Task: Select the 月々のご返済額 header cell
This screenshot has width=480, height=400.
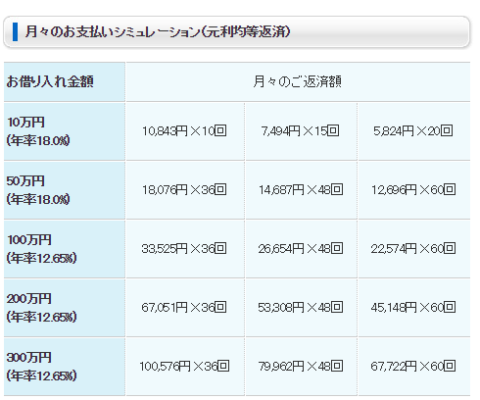Action: tap(298, 82)
